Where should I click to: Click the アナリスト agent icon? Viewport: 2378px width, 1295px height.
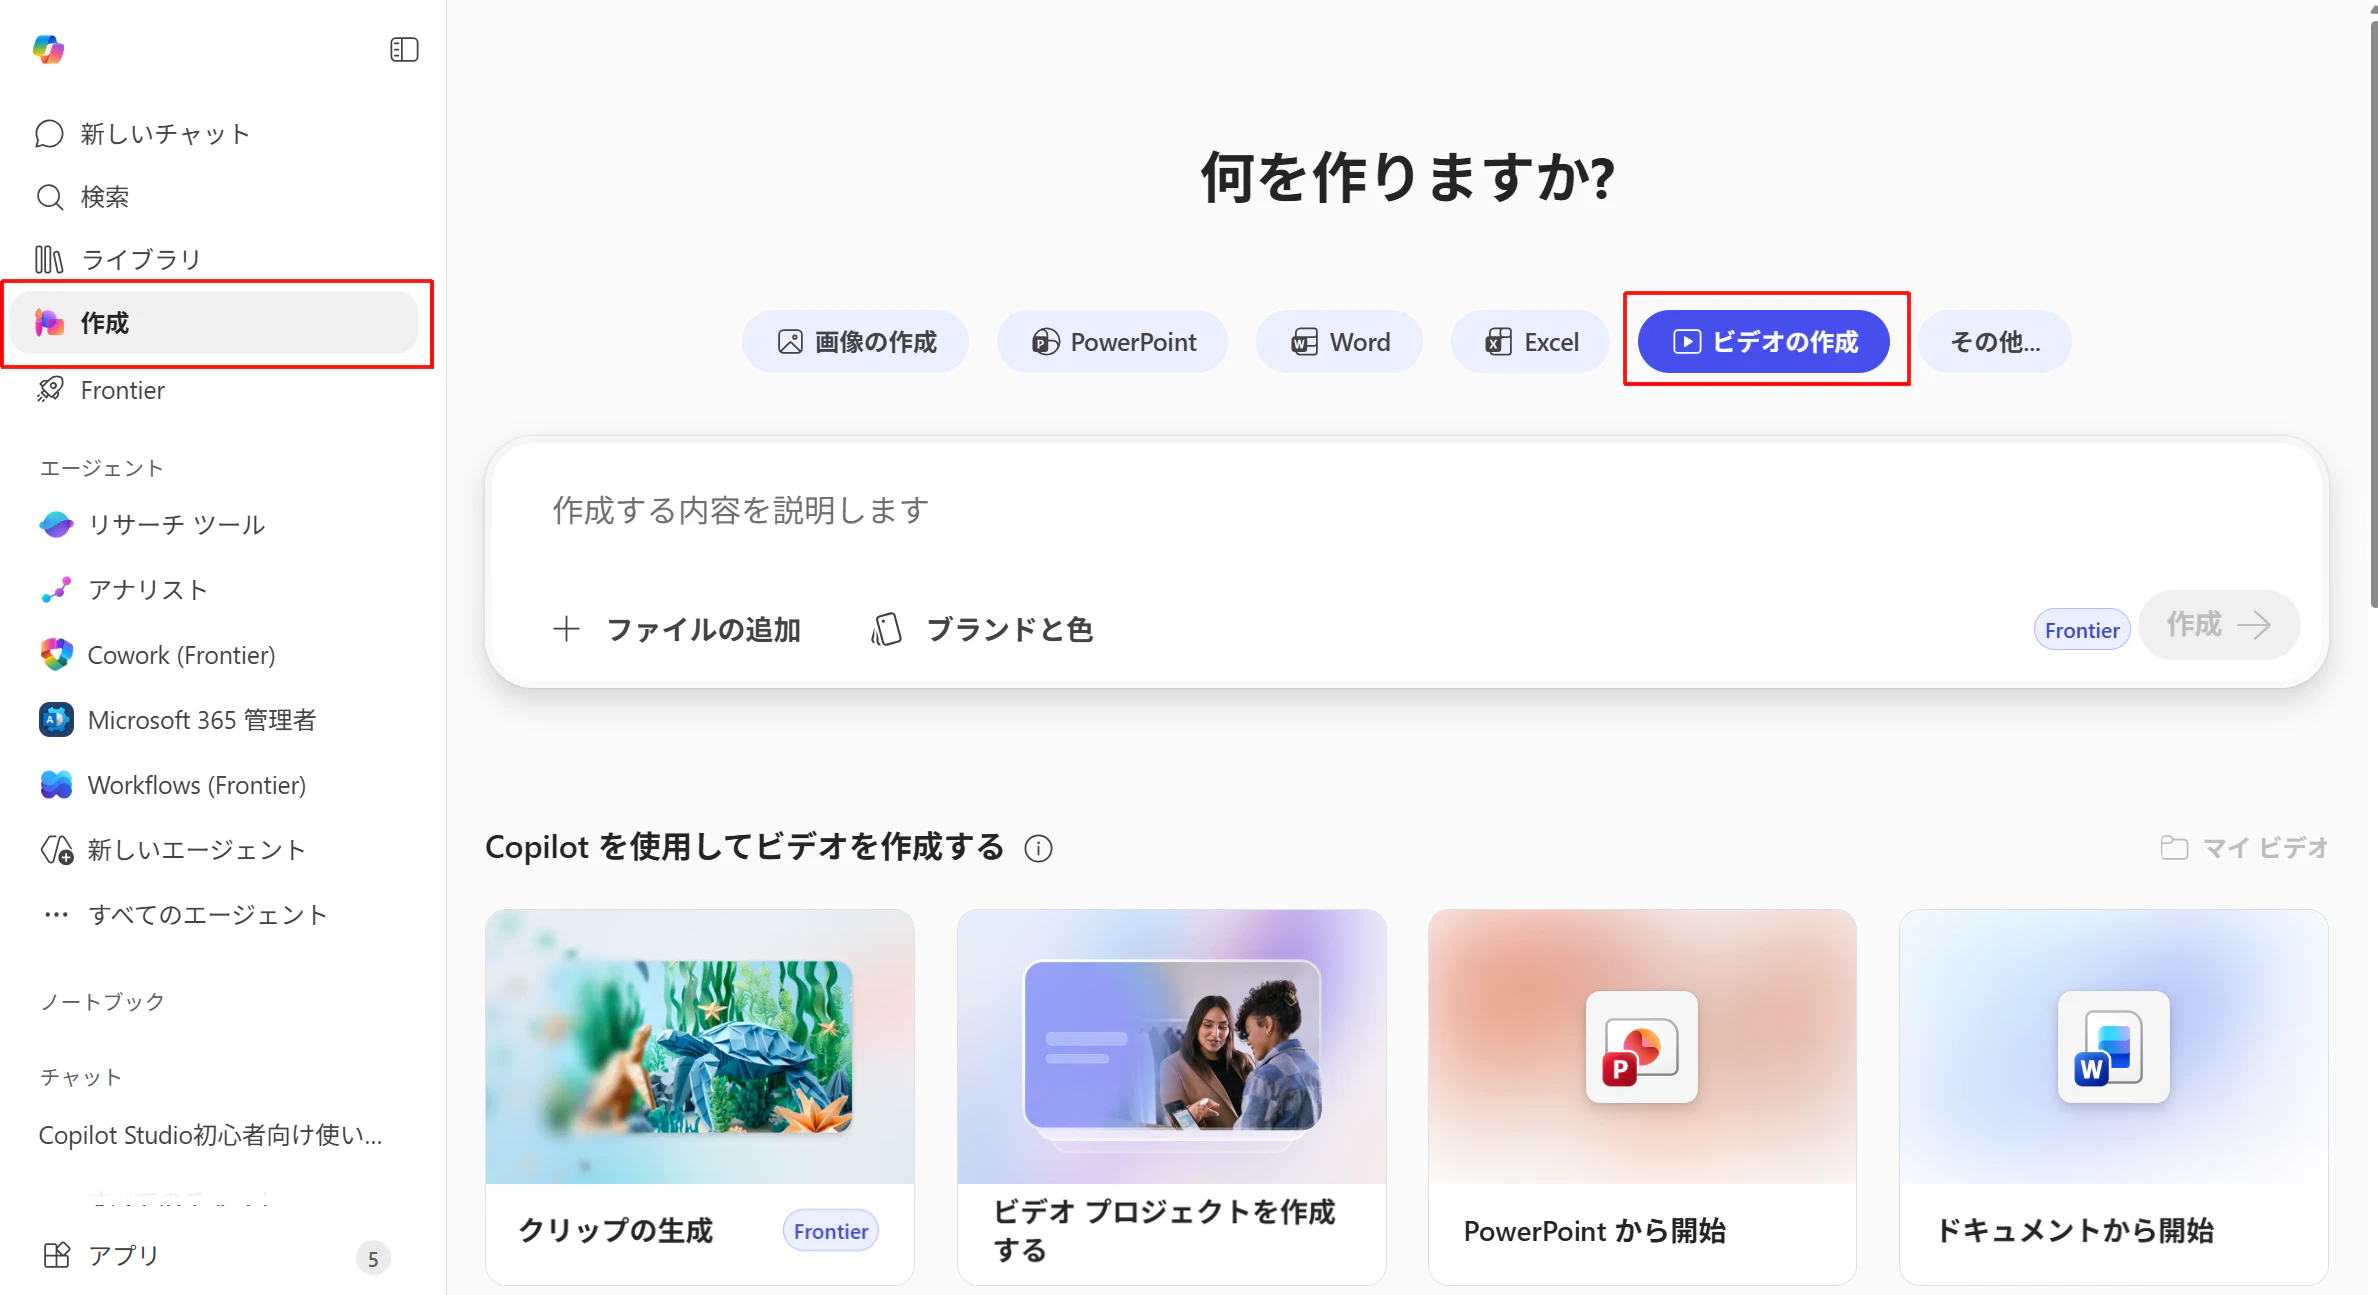[x=56, y=589]
